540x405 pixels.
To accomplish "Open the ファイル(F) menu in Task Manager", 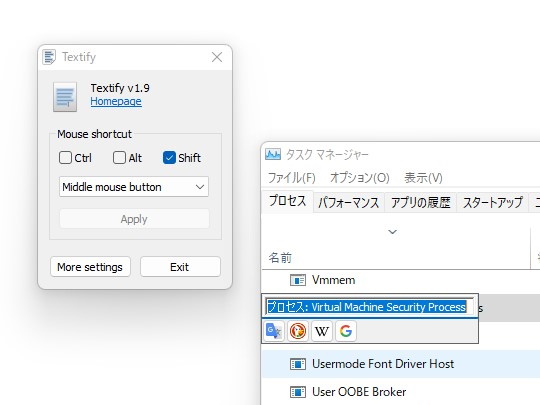I will 292,178.
